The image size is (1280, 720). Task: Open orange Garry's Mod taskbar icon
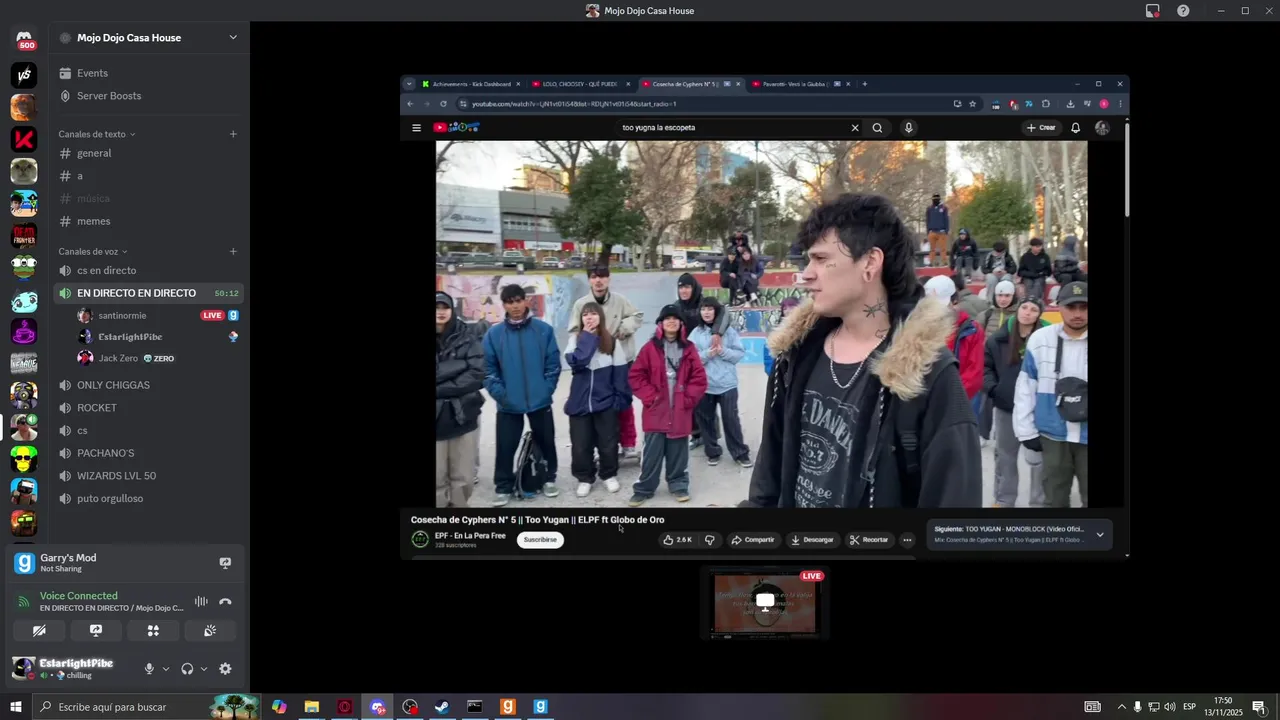pos(508,707)
